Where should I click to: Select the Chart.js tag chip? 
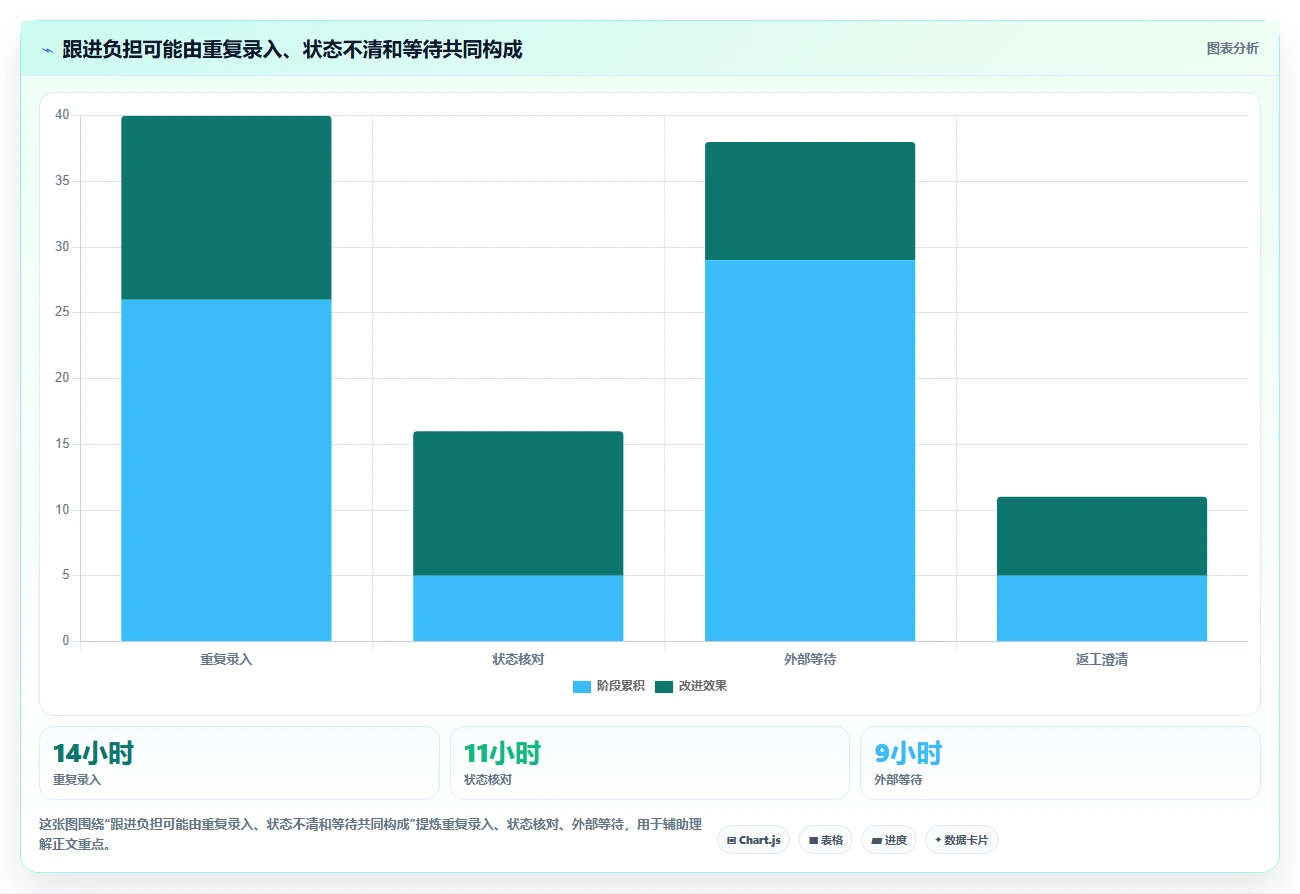(754, 840)
